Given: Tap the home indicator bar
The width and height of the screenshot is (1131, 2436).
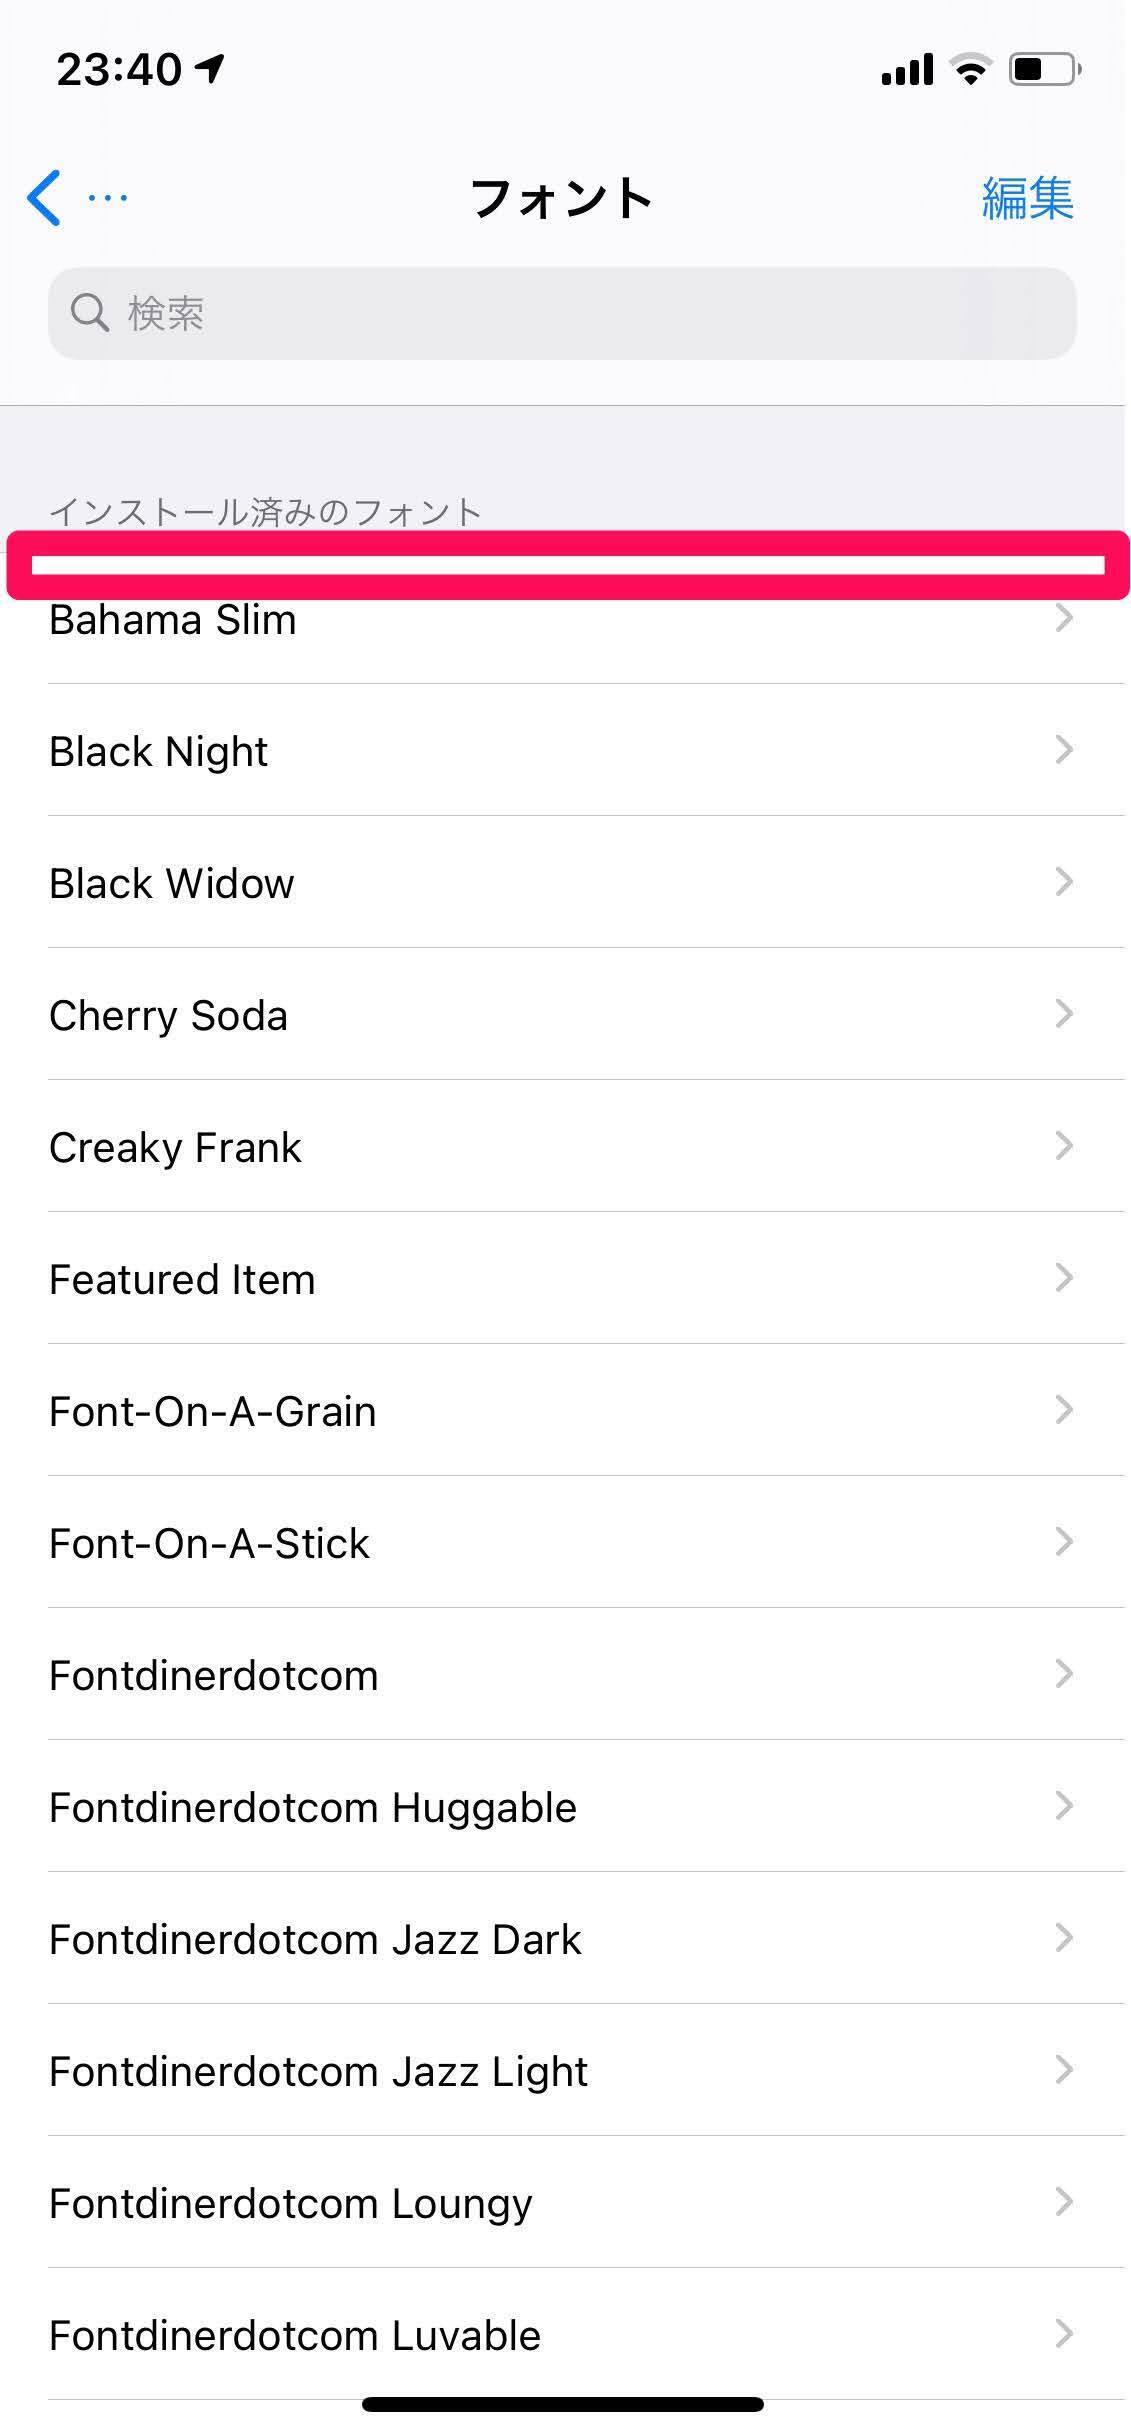Looking at the screenshot, I should [x=562, y=2404].
